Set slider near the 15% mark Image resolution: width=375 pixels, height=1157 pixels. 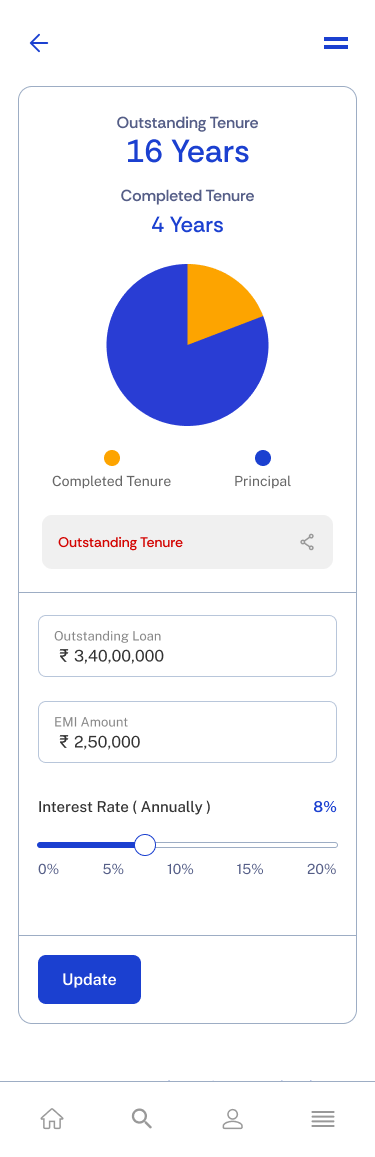coord(251,845)
